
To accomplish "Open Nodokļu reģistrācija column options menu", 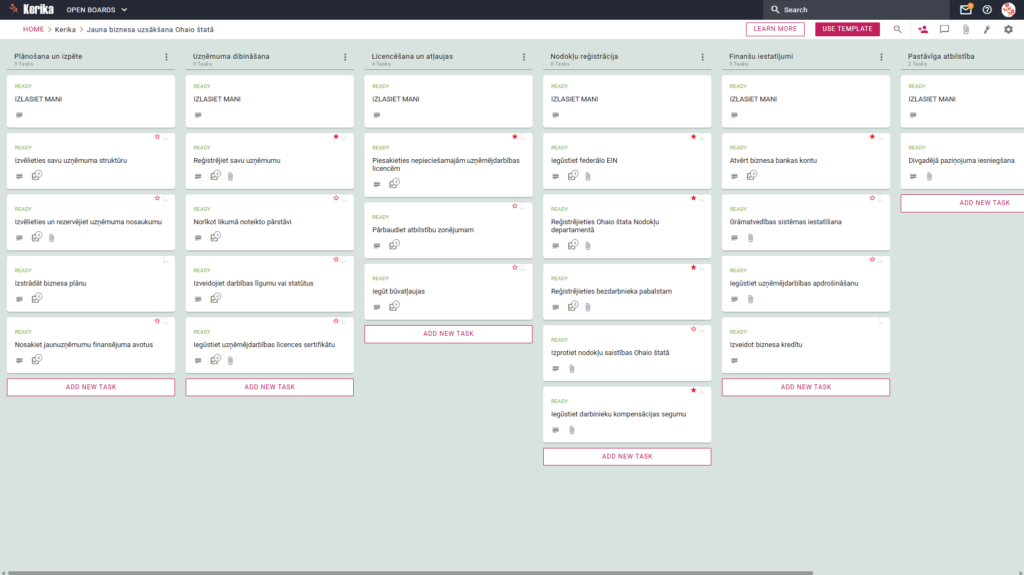I will (703, 58).
